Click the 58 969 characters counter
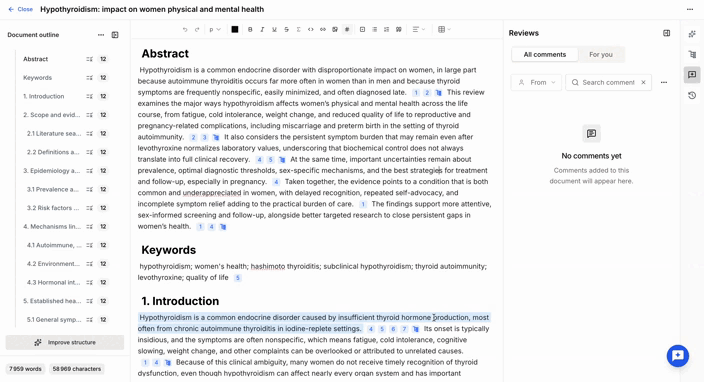The width and height of the screenshot is (704, 382). [77, 369]
